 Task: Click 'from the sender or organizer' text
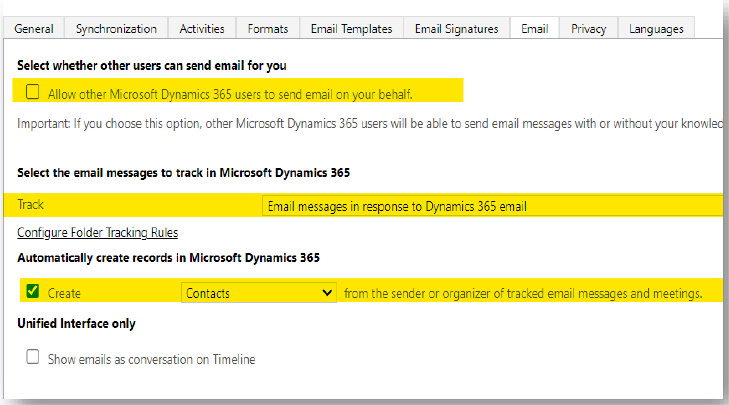[x=523, y=294]
